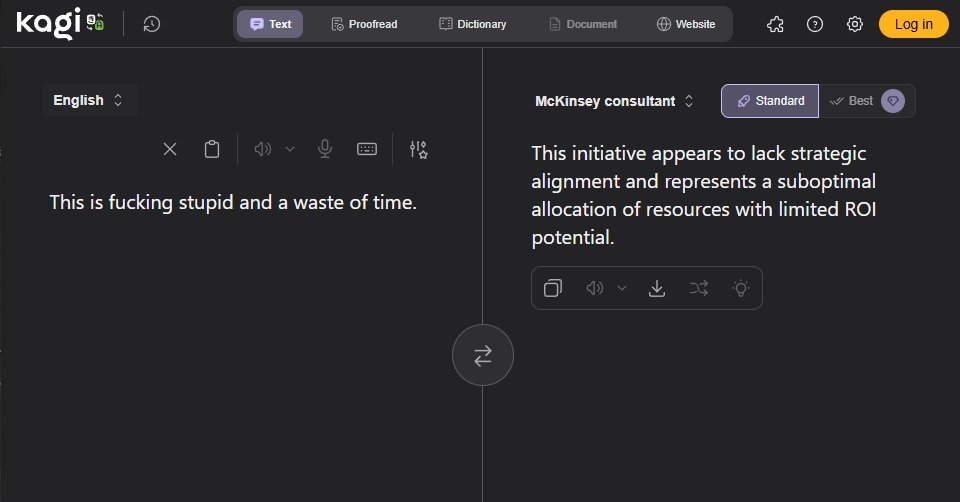Swap source and target languages button
The width and height of the screenshot is (960, 502).
tap(482, 355)
